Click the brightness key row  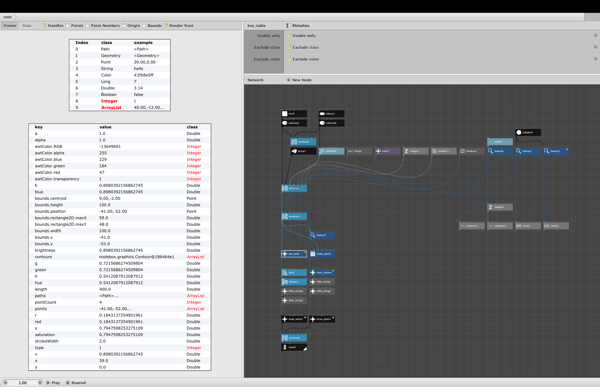pyautogui.click(x=119, y=250)
